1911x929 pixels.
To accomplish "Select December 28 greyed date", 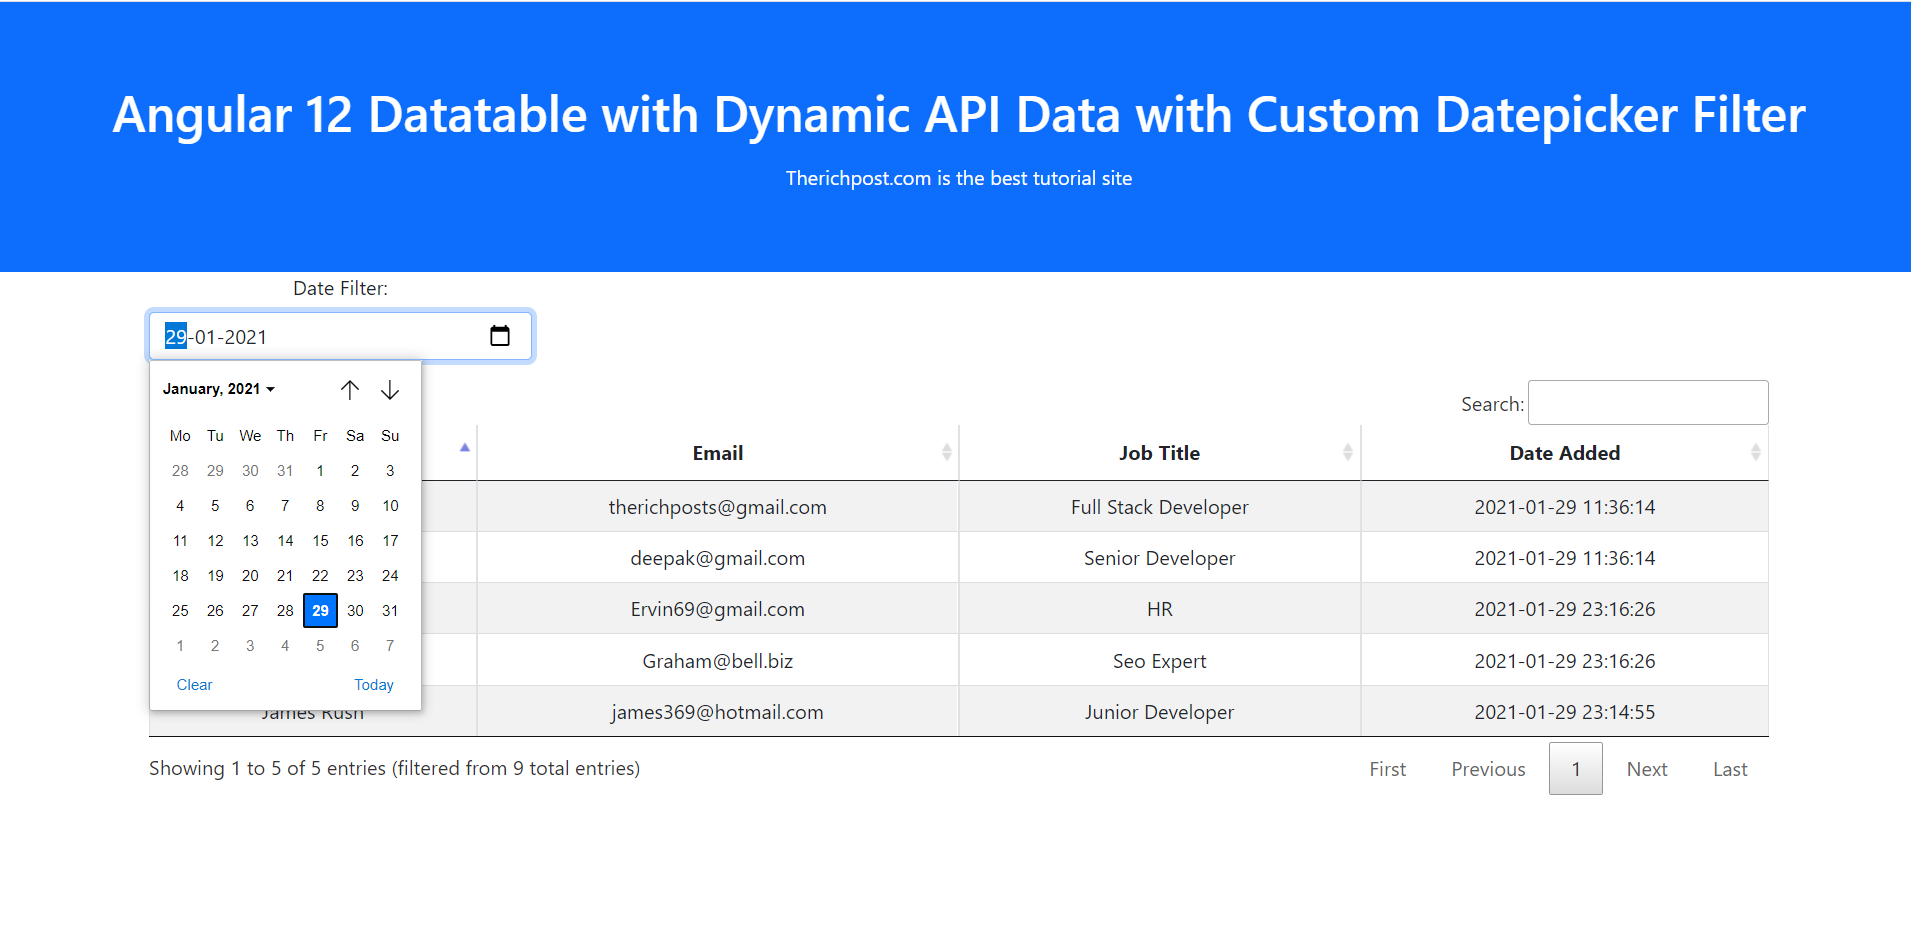I will click(180, 471).
